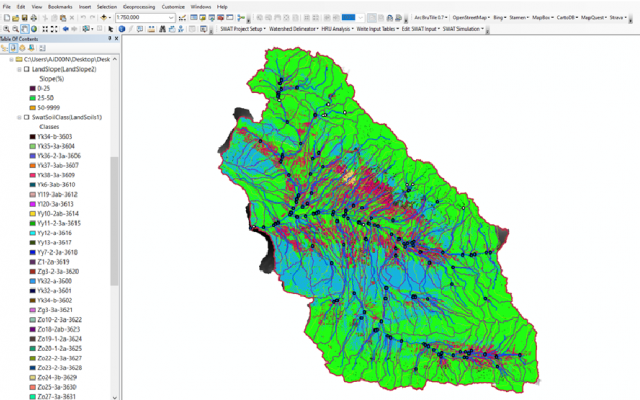Print the map
This screenshot has width=640, height=400.
pos(33,18)
